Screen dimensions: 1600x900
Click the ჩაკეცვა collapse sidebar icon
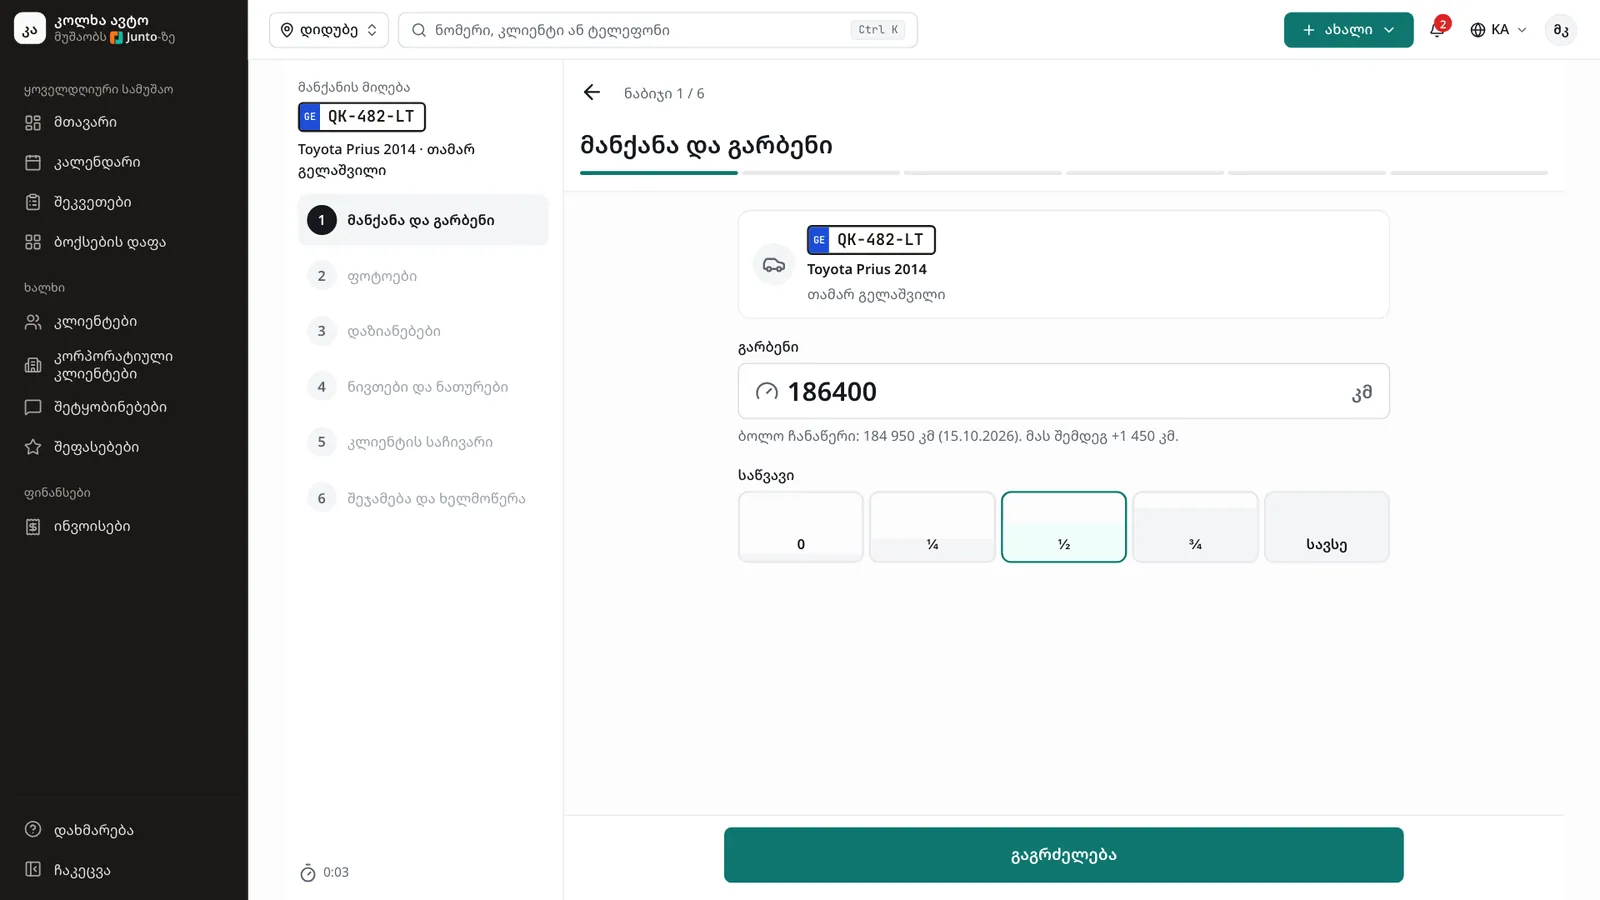coord(33,870)
